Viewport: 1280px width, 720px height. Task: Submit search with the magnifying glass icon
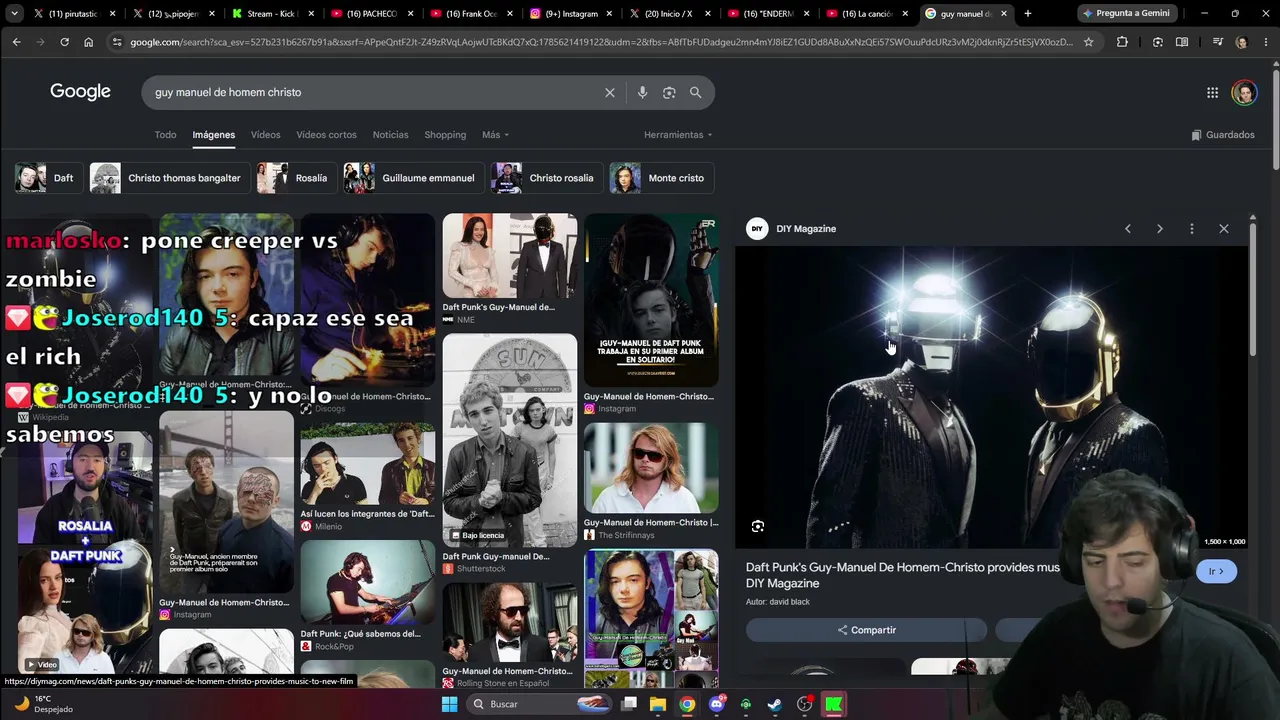[x=695, y=92]
